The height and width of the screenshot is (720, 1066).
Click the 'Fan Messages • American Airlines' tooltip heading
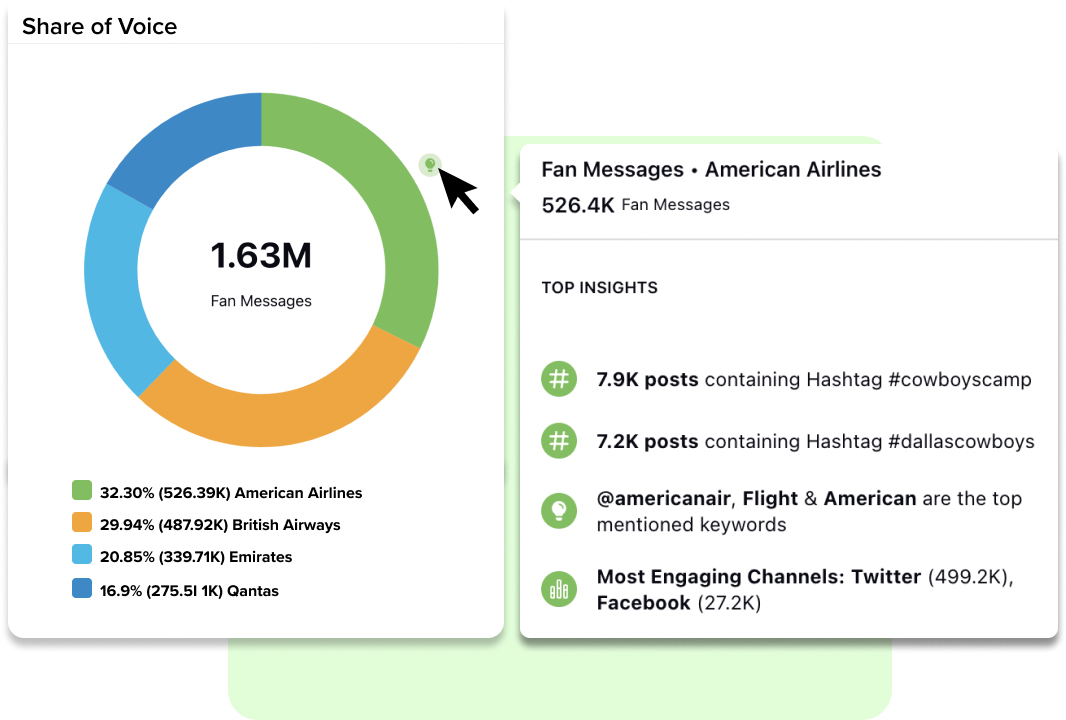click(x=711, y=169)
